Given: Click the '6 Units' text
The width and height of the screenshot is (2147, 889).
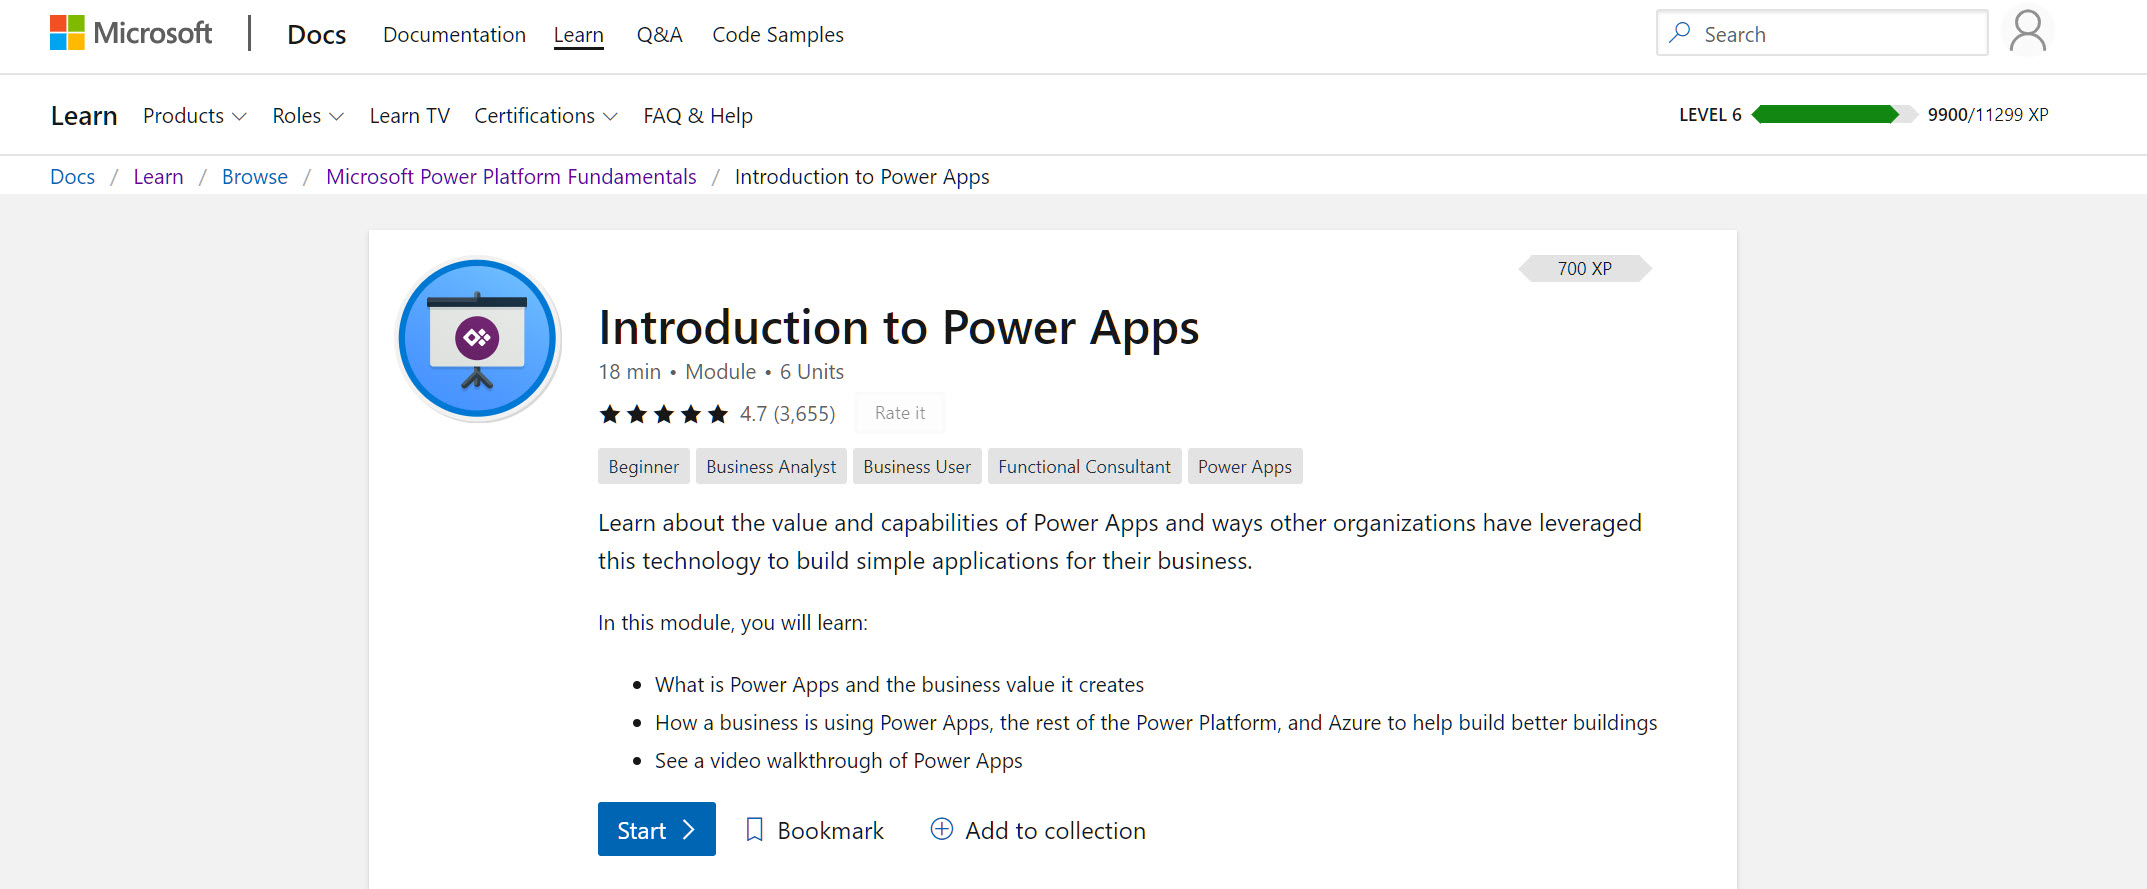Looking at the screenshot, I should click(x=812, y=372).
